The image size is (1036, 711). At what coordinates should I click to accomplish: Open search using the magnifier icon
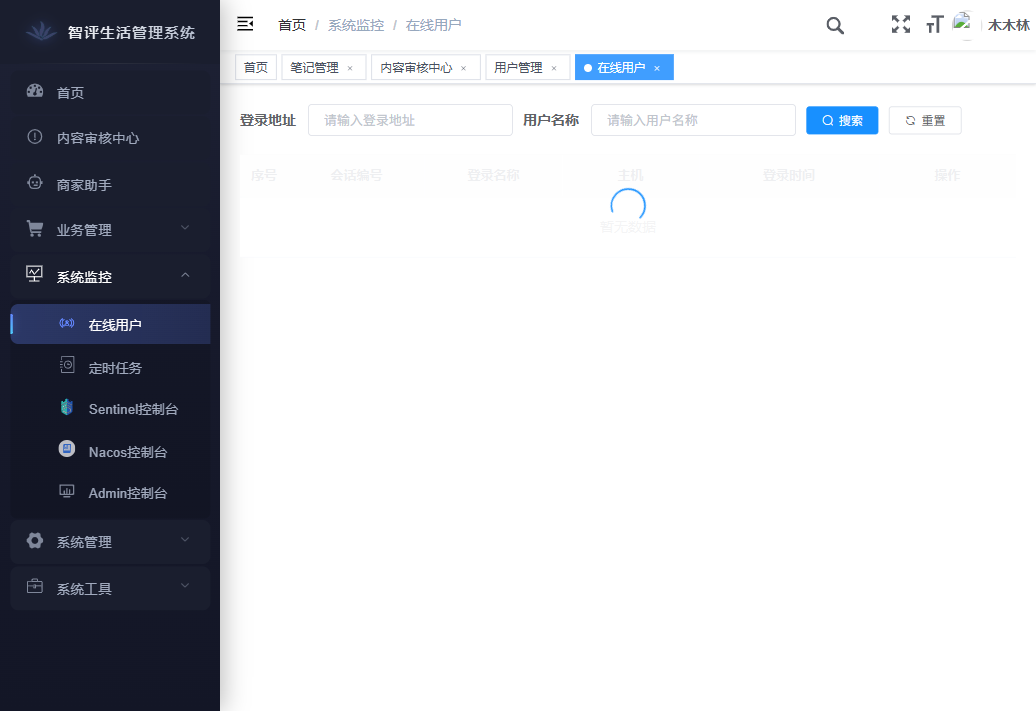pyautogui.click(x=835, y=26)
